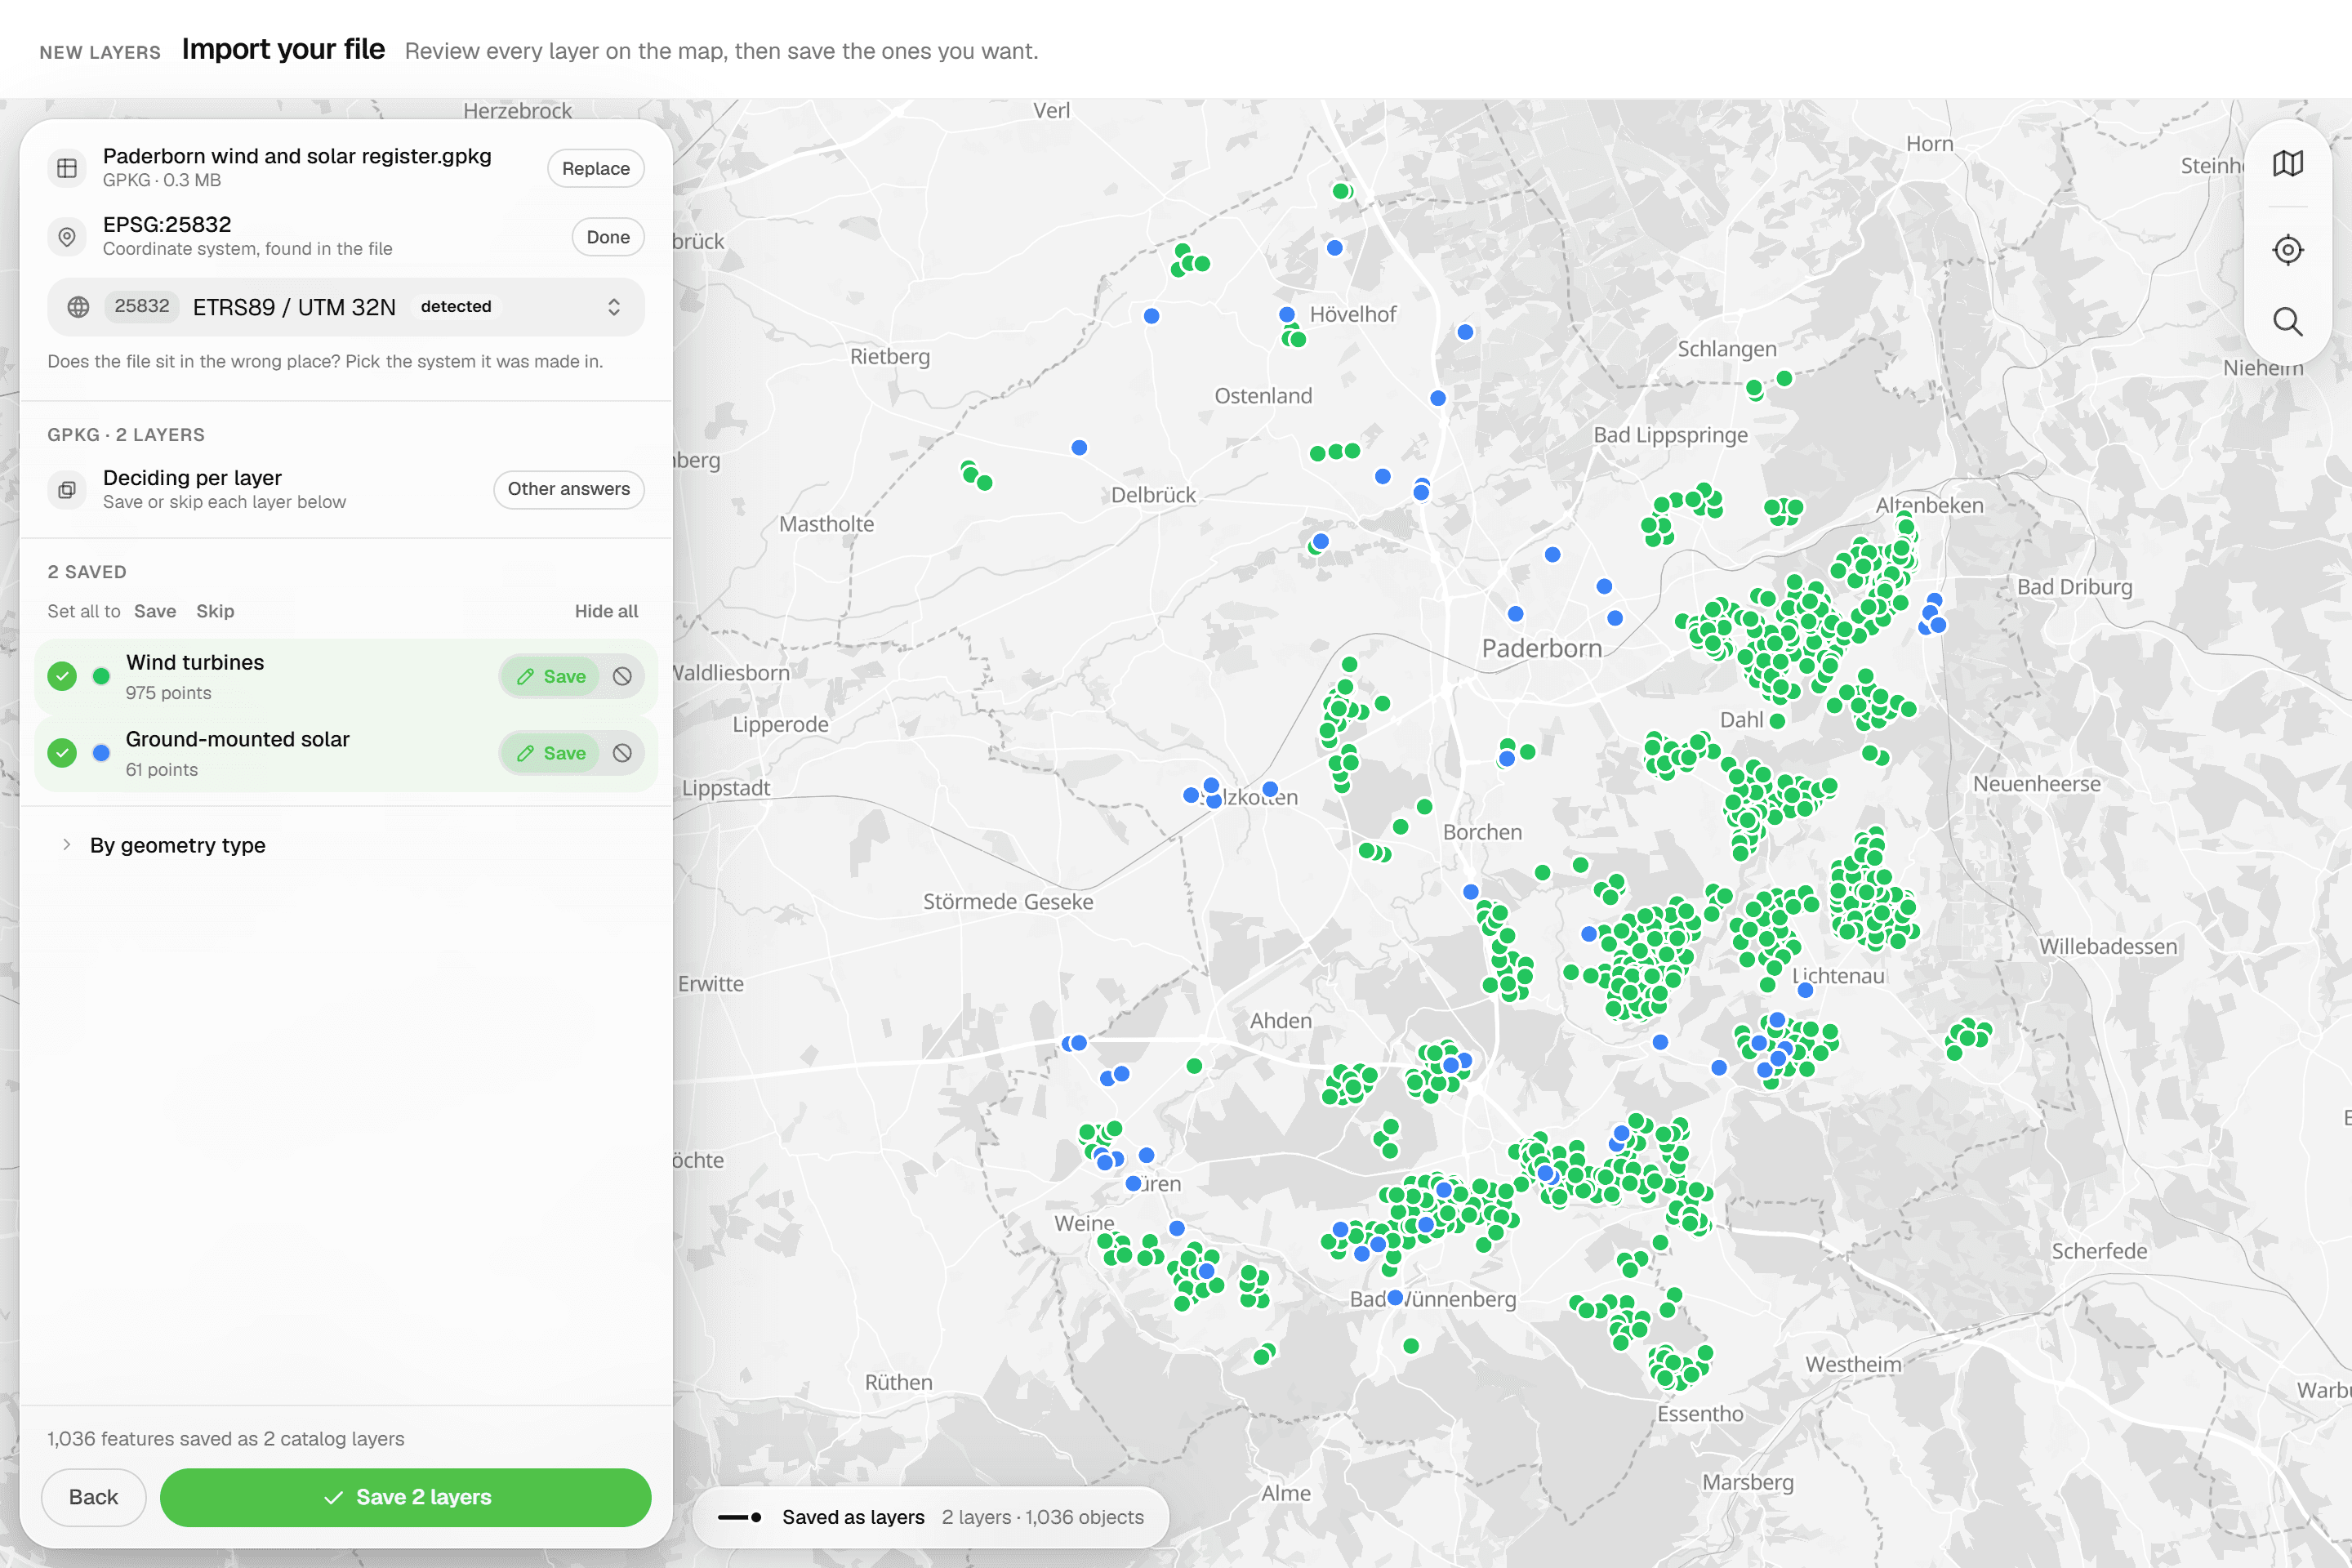Viewport: 2352px width, 1568px height.
Task: Click the Back button
Action: point(93,1497)
